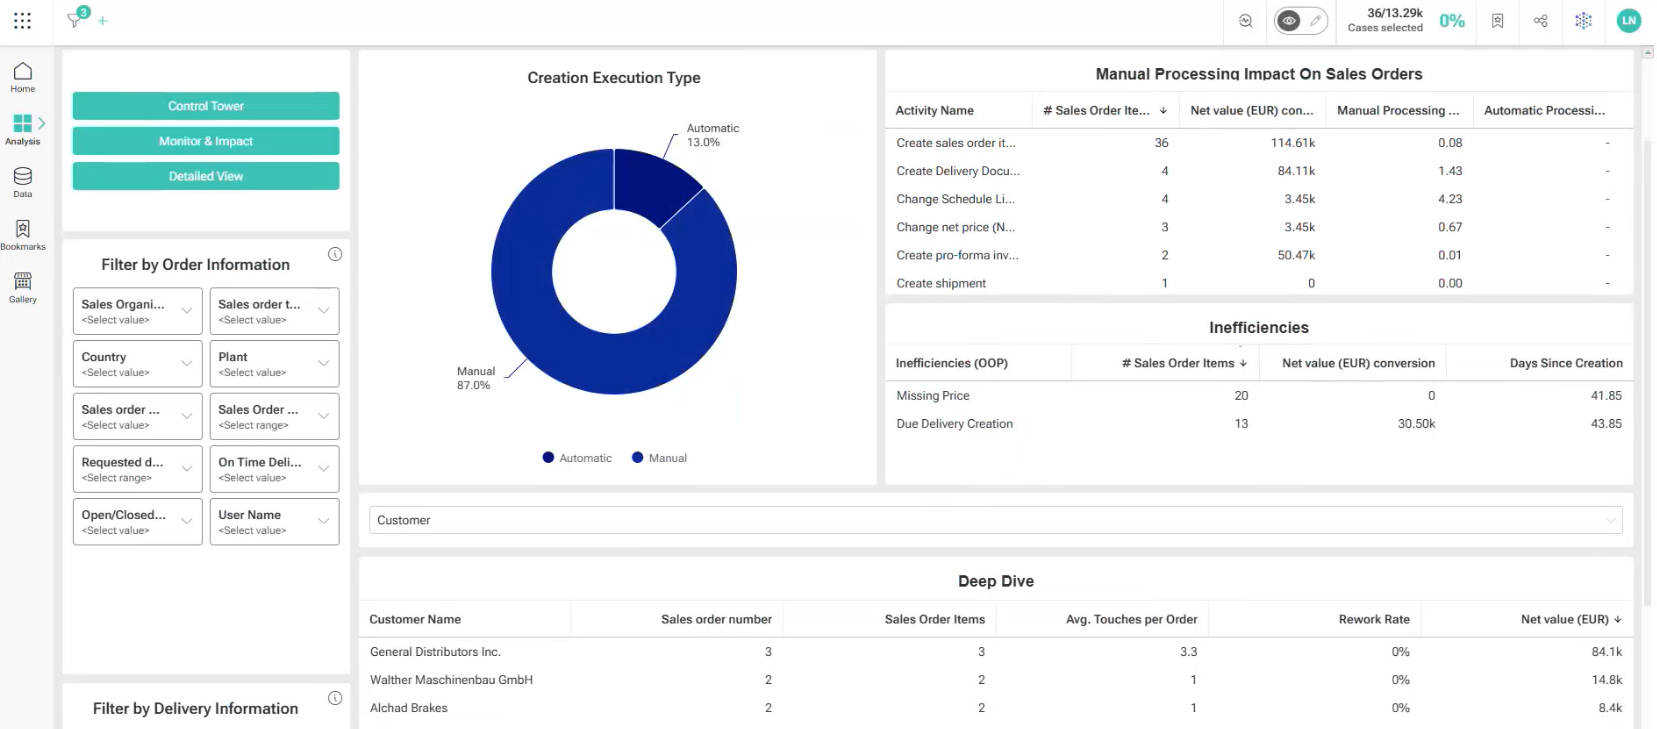Open the Detailed View button
1657x729 pixels.
[206, 176]
